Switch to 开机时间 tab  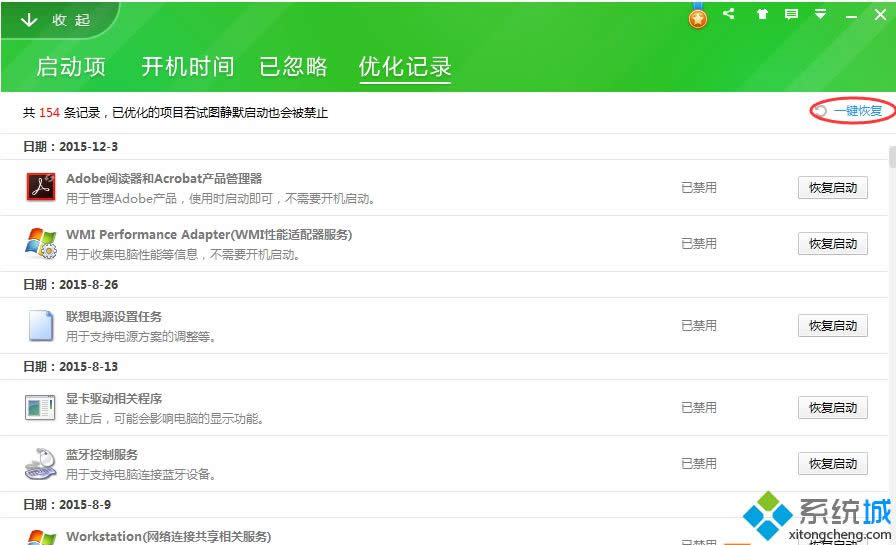tap(187, 67)
